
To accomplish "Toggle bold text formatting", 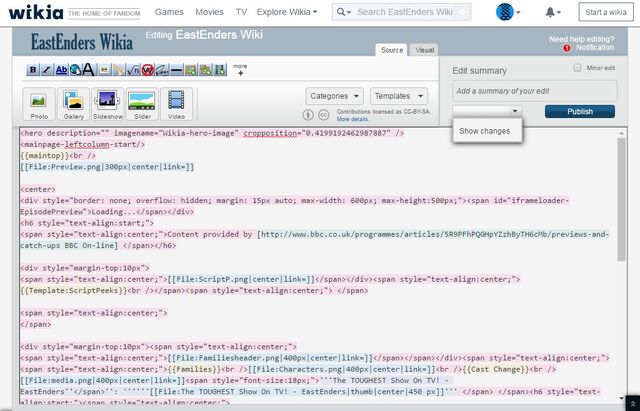I will point(33,70).
